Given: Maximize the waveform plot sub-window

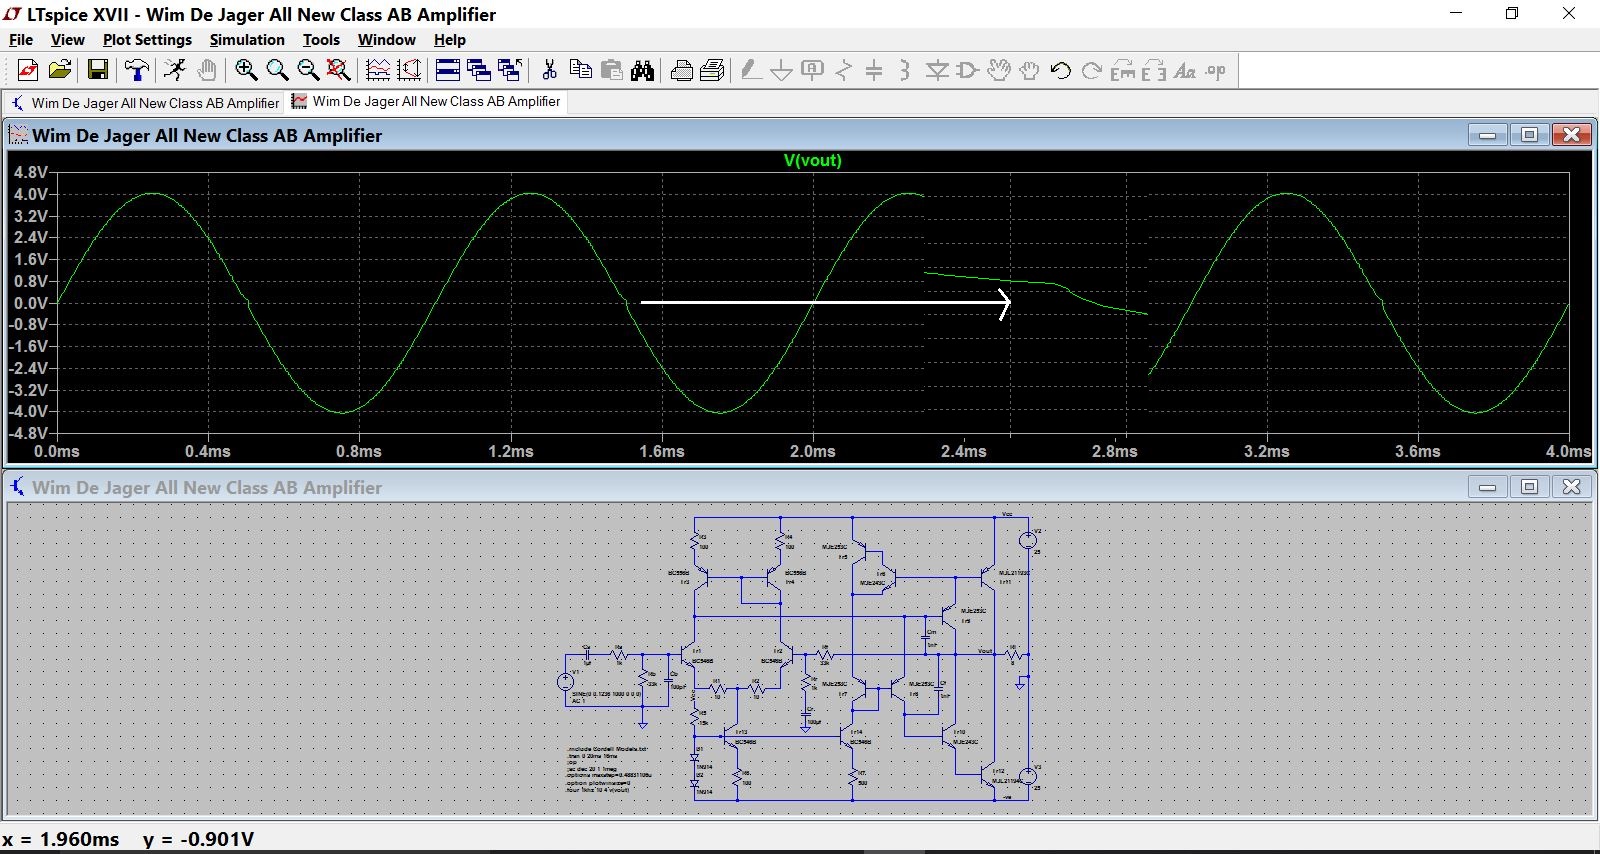Looking at the screenshot, I should tap(1529, 135).
